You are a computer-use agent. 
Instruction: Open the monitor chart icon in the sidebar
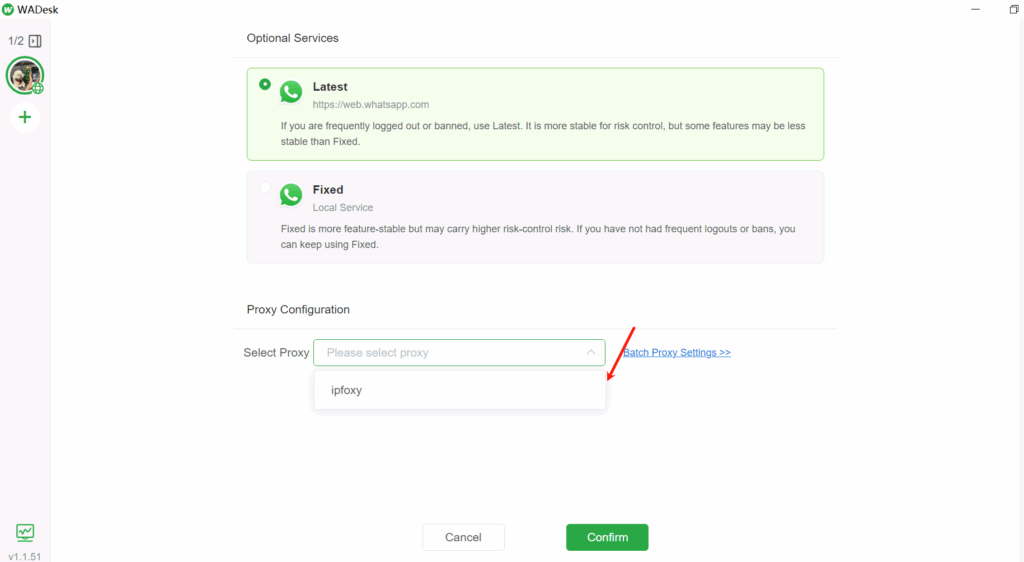[x=25, y=533]
